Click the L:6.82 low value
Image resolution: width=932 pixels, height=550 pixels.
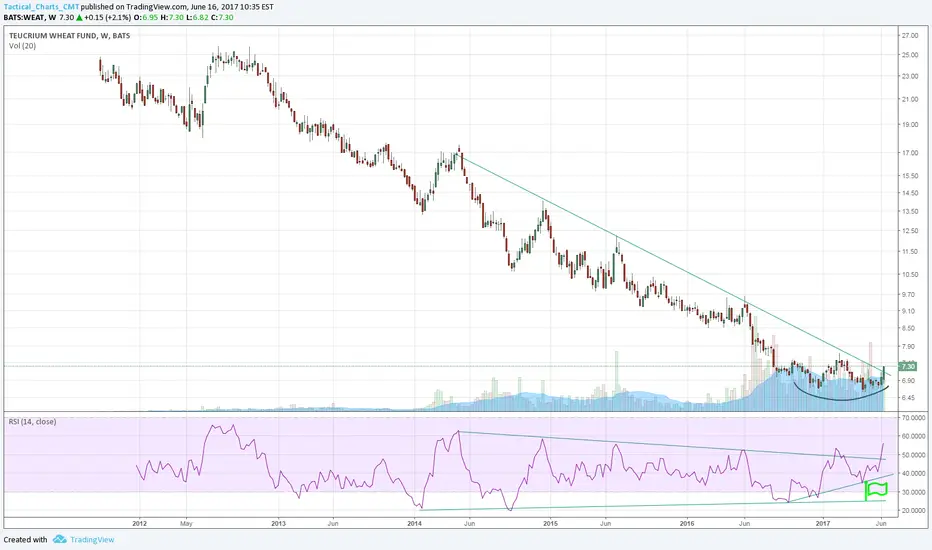[x=197, y=18]
